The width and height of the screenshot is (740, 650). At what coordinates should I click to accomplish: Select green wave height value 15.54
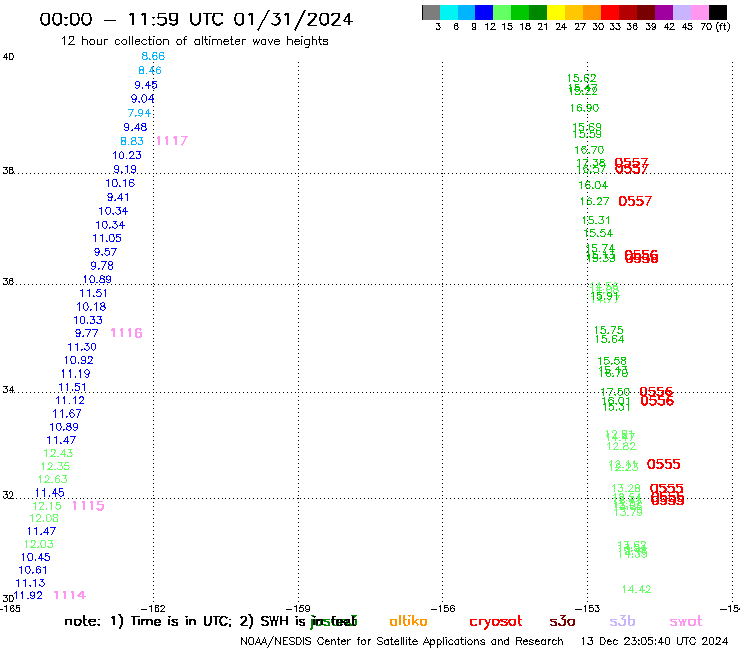tap(598, 233)
